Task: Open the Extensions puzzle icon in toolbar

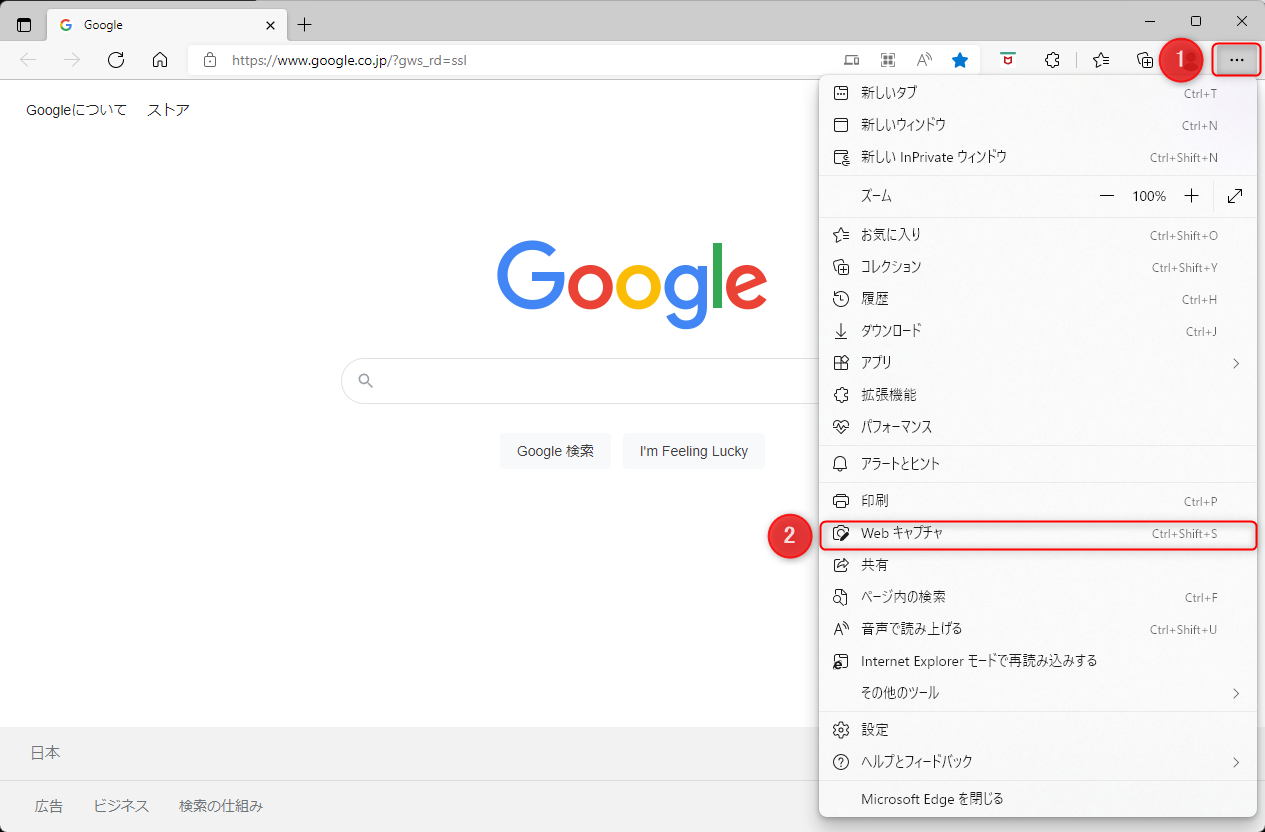Action: tap(1052, 60)
